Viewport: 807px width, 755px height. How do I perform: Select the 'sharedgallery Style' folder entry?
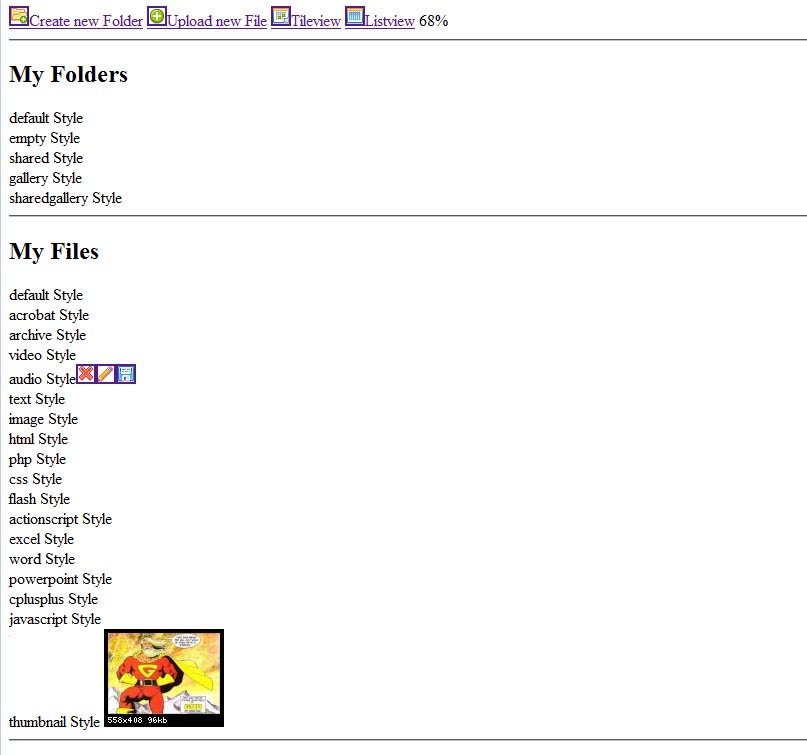pos(65,198)
